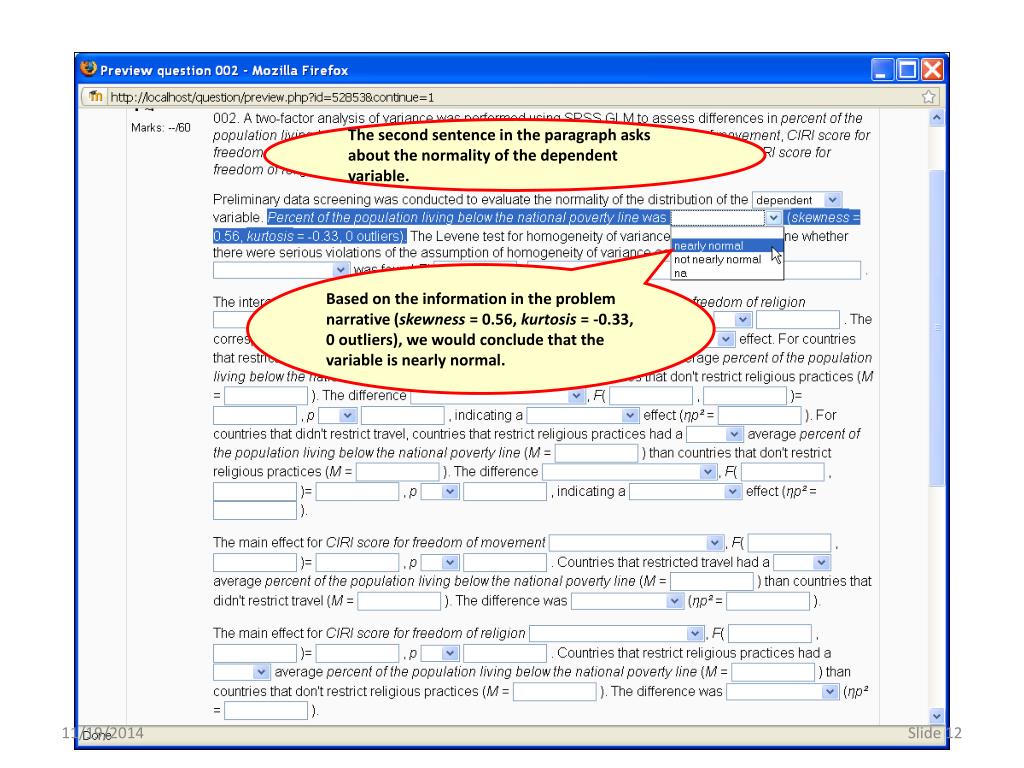The height and width of the screenshot is (768, 1024).
Task: Click the scrollbar up arrow
Action: click(936, 118)
